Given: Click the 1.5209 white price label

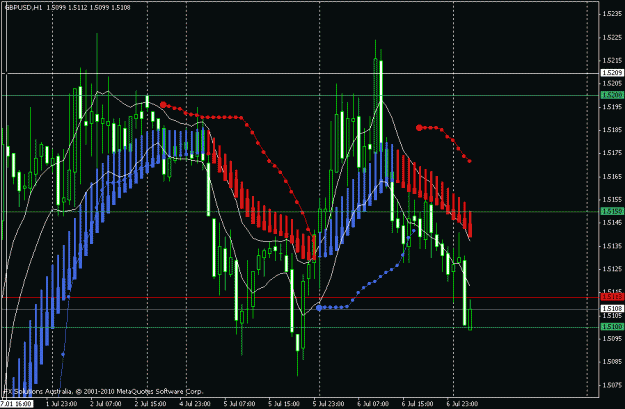Looking at the screenshot, I should 612,73.
